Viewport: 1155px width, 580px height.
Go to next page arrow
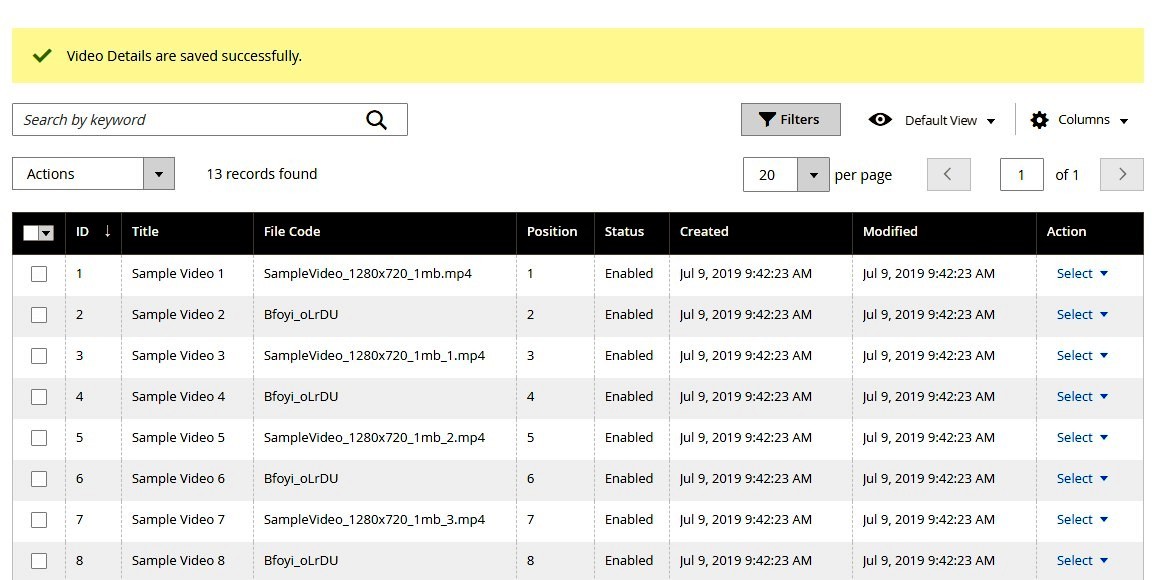coord(1121,174)
